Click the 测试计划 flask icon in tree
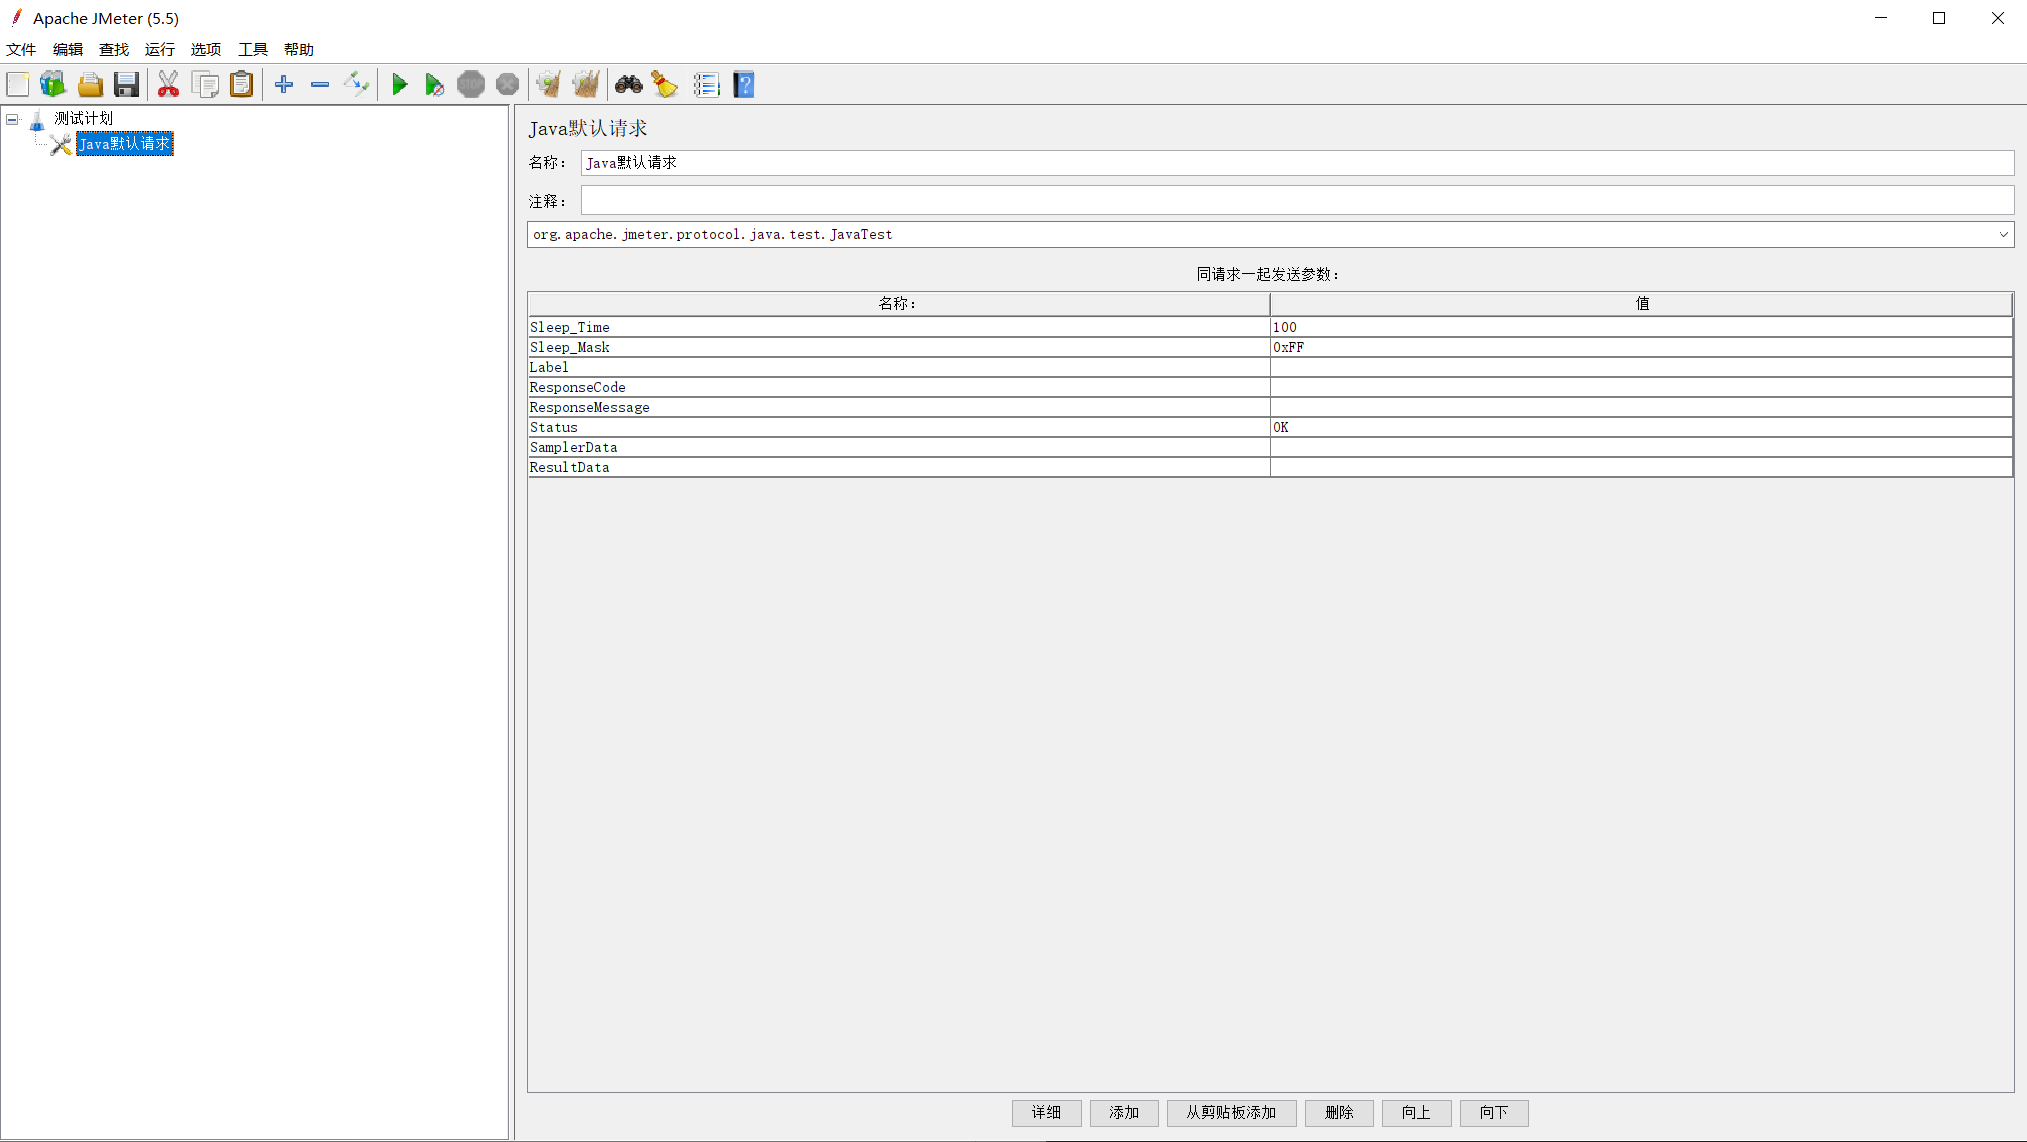Viewport: 2027px width, 1142px height. coord(37,119)
